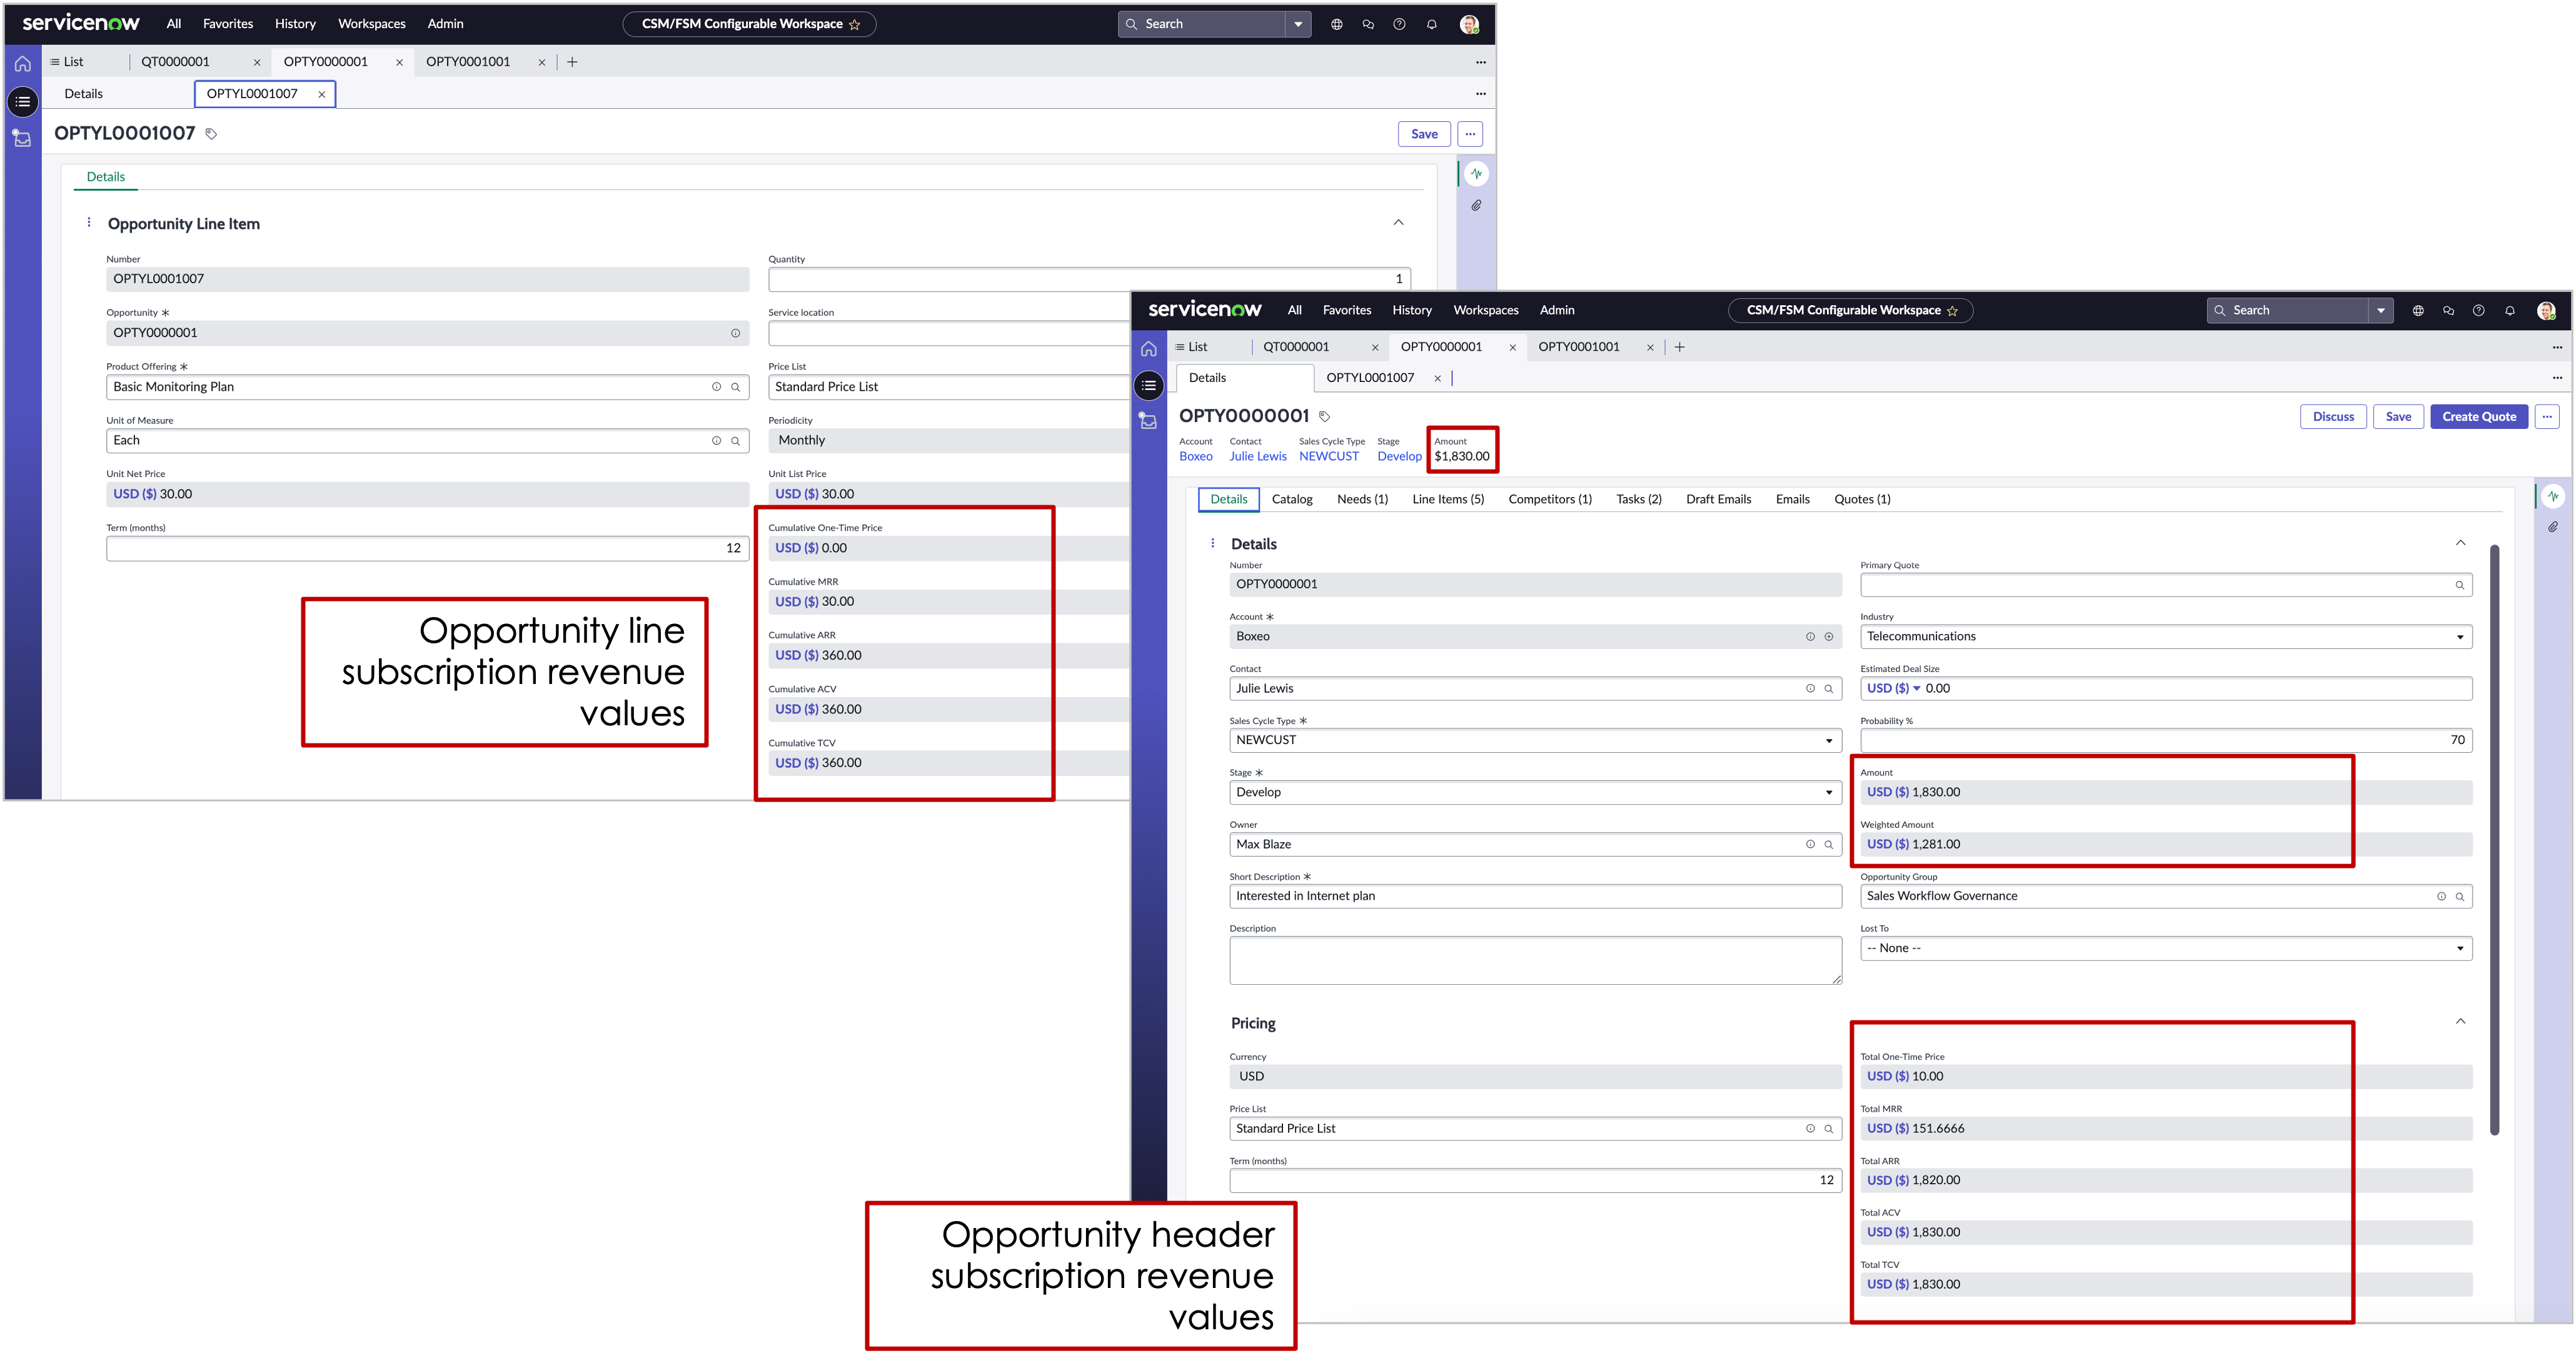Screen dimensions: 2576x1358
Task: Collapse the Details section in the front window
Action: (2461, 543)
